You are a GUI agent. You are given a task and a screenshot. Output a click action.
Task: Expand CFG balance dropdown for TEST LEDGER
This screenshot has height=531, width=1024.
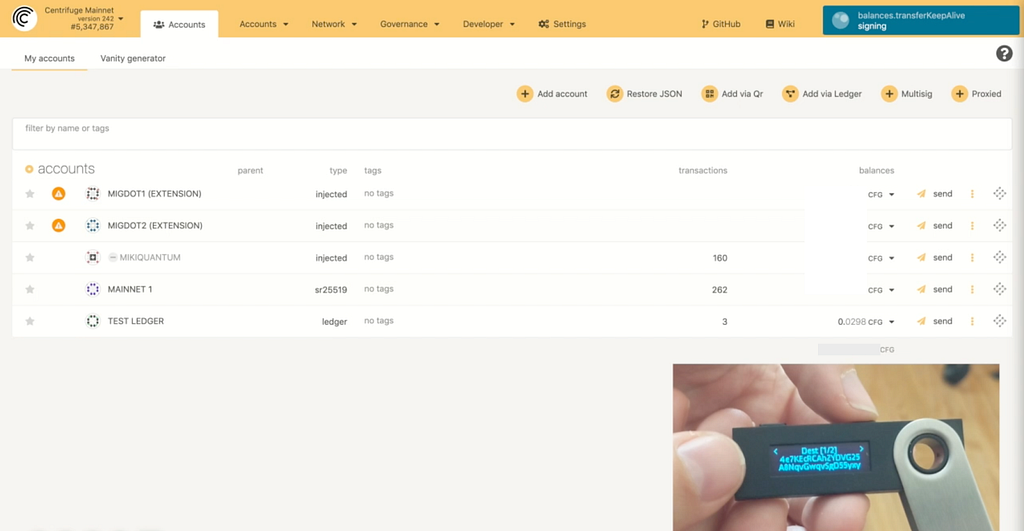pos(891,322)
